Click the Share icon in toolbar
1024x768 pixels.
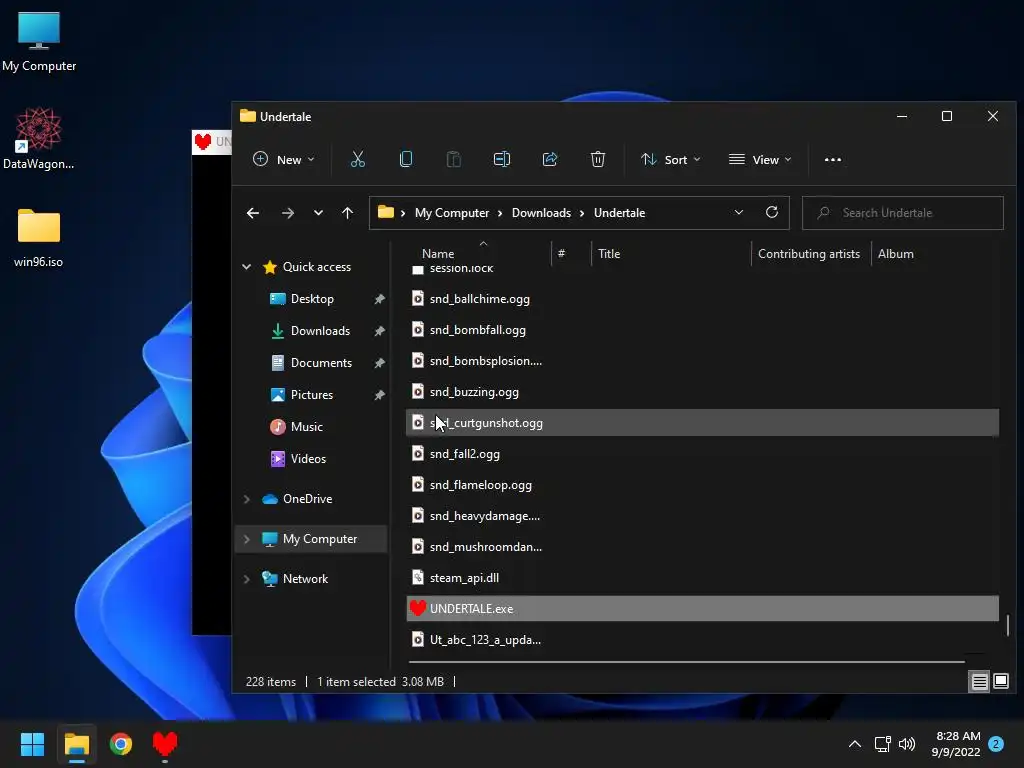click(550, 159)
